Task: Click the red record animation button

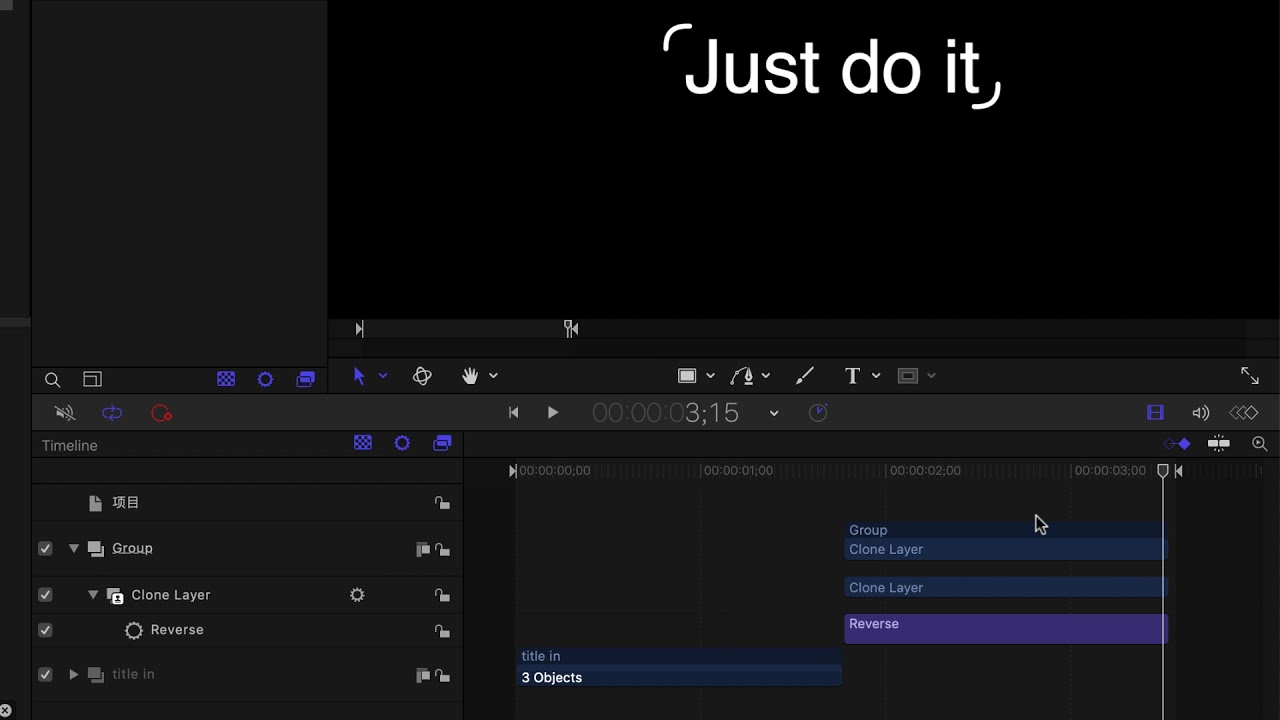Action: pyautogui.click(x=161, y=413)
